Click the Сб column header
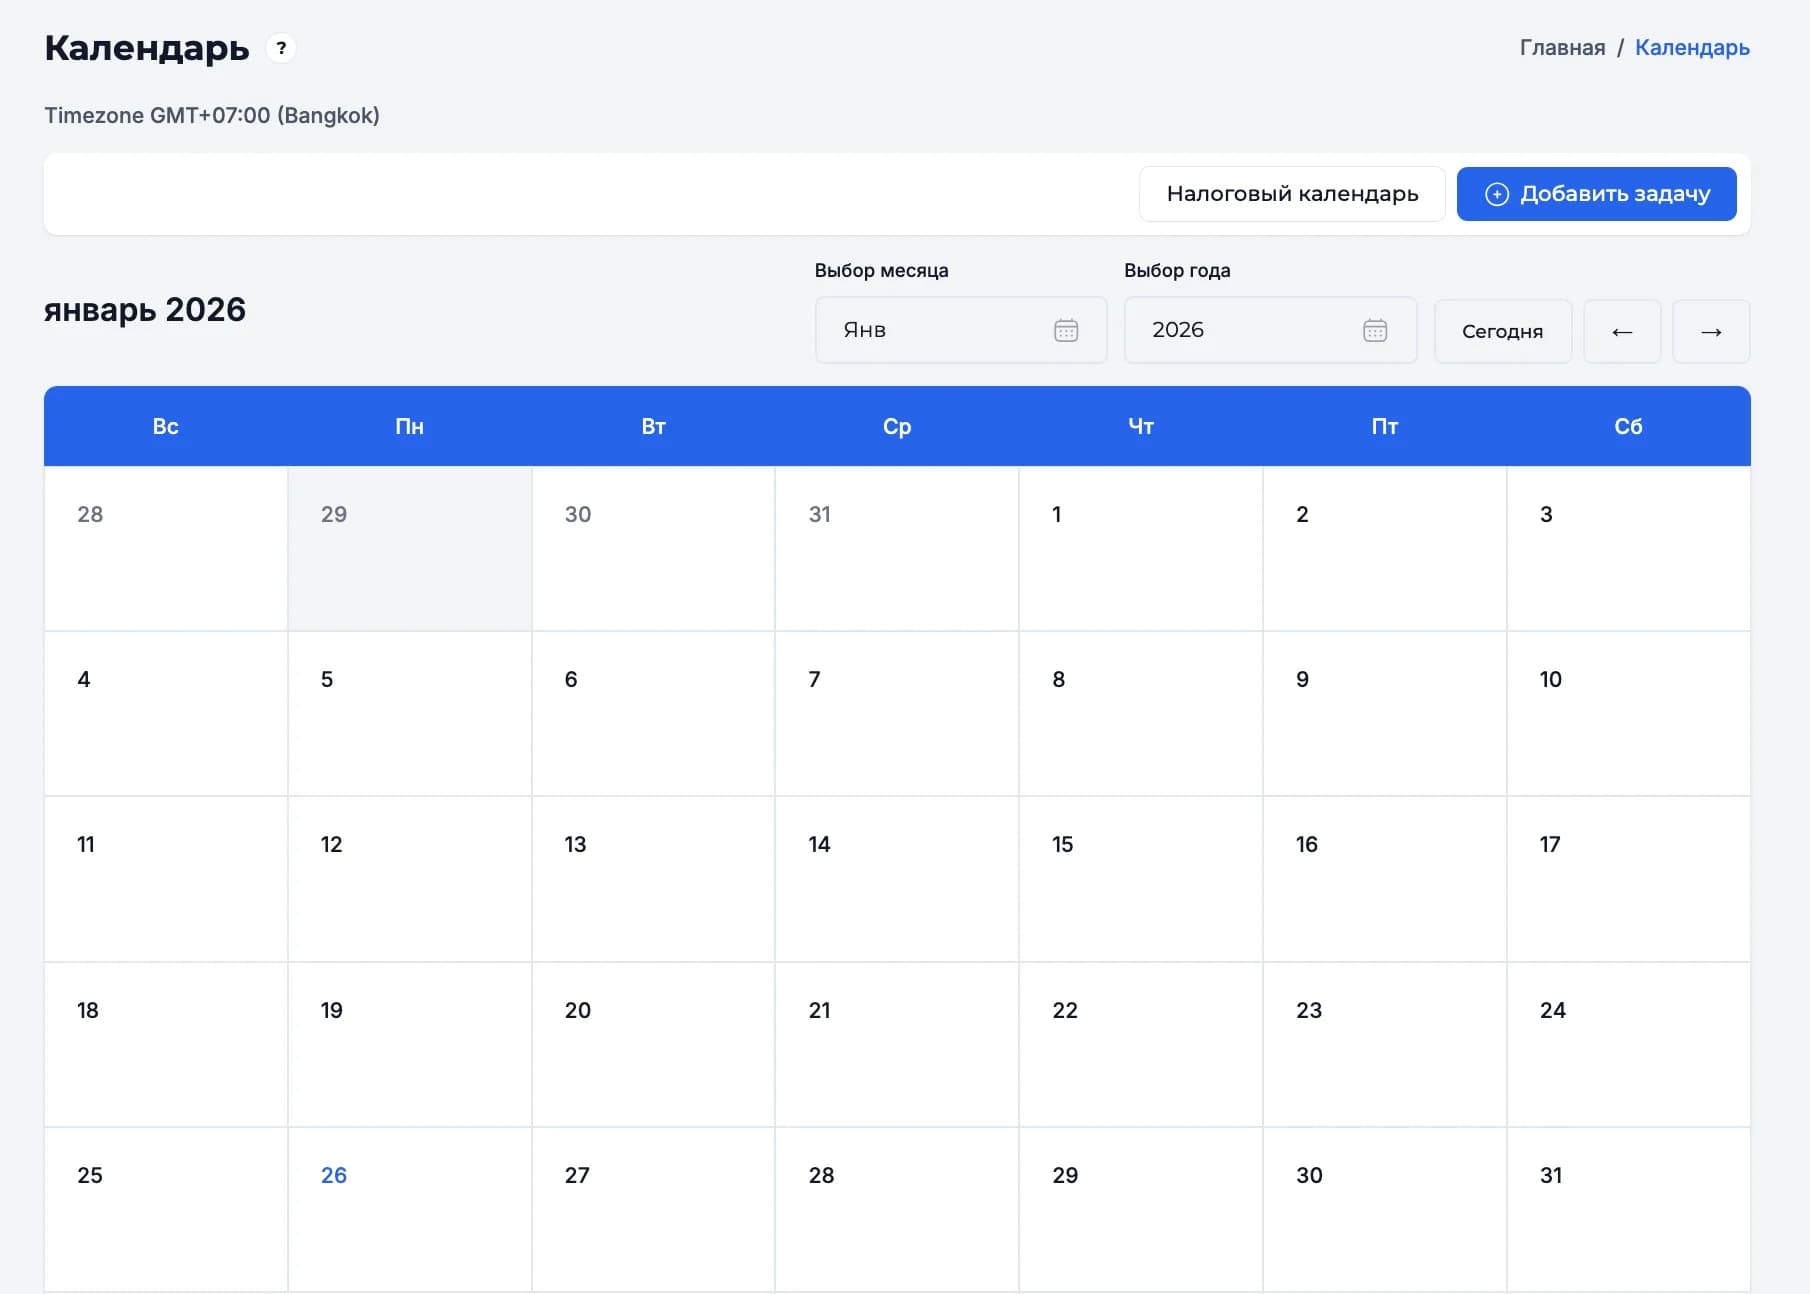 [x=1628, y=426]
